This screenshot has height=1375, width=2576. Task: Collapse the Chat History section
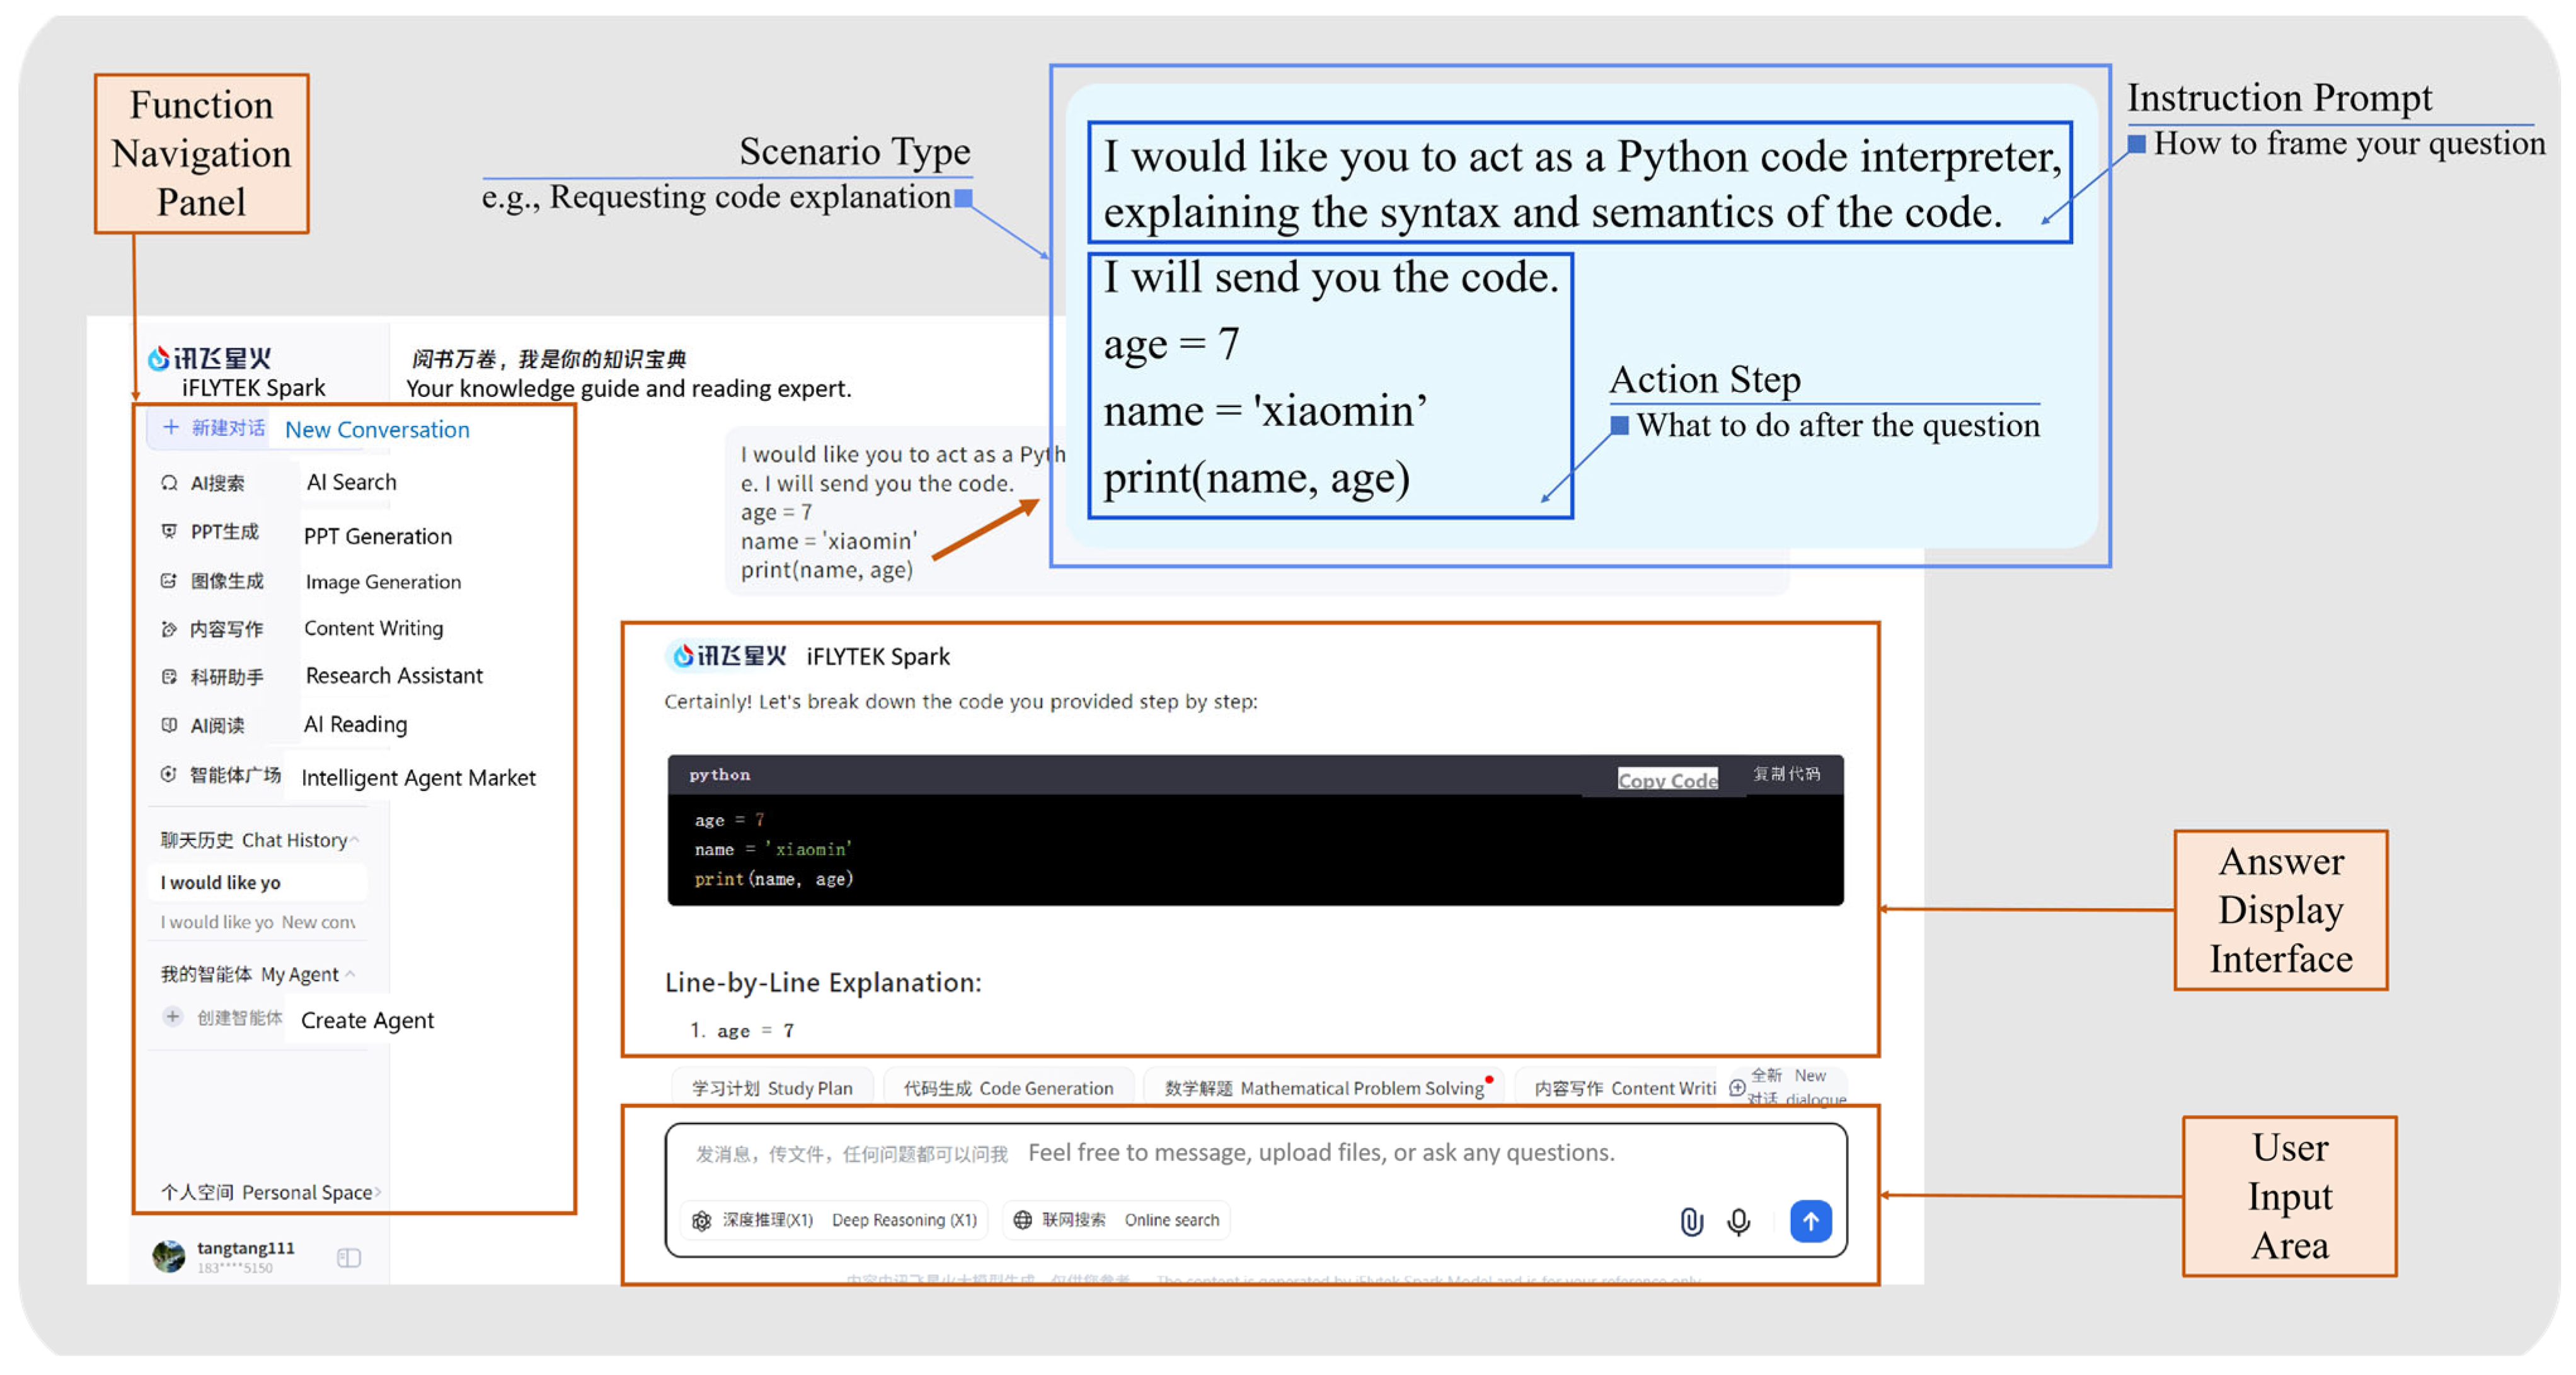354,840
